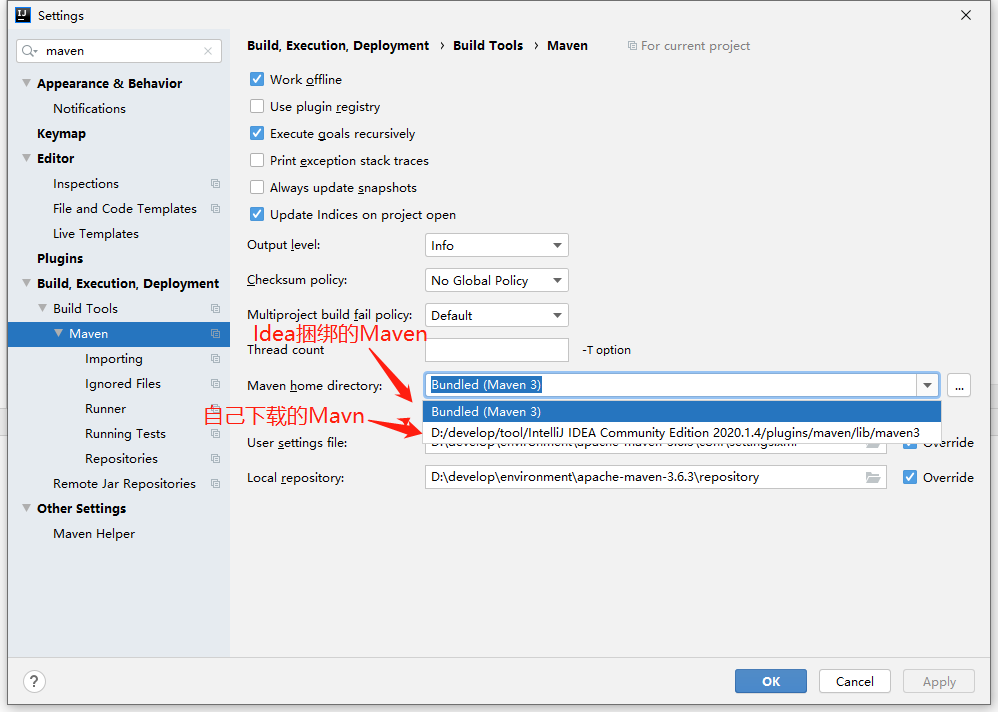The image size is (998, 712).
Task: Open Plugins settings page
Action: tap(60, 258)
